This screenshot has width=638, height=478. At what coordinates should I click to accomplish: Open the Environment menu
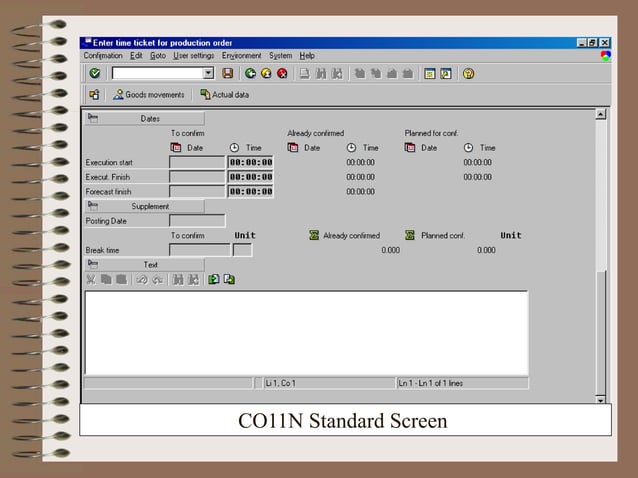click(x=241, y=56)
